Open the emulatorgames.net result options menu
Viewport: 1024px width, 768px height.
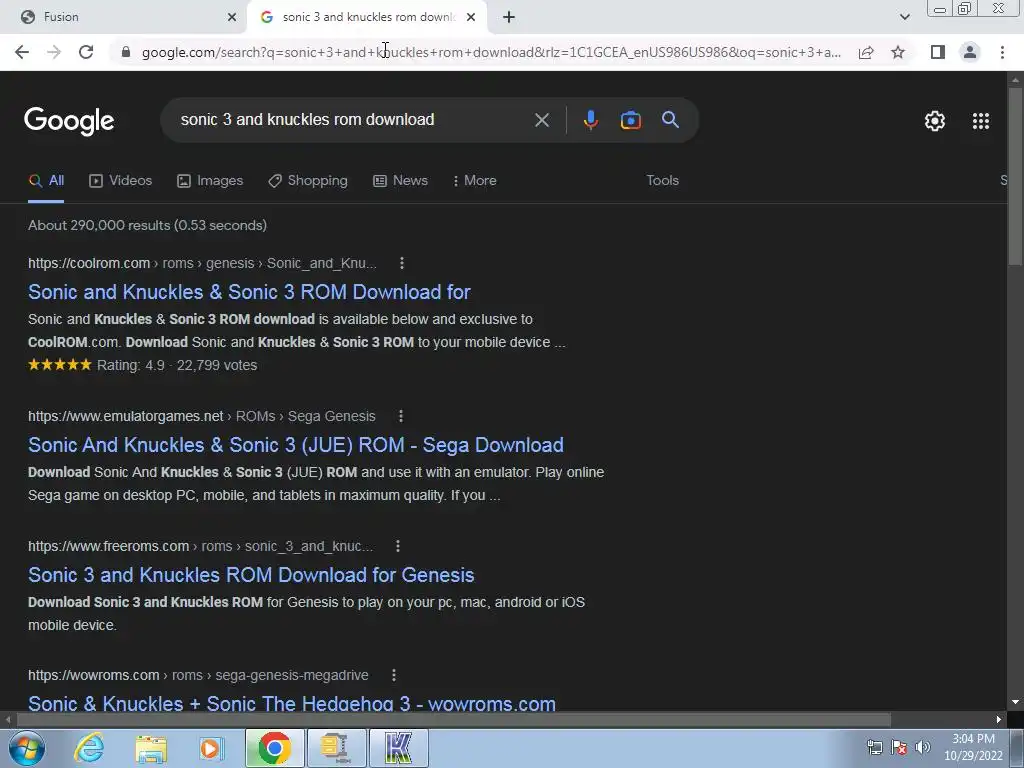coord(401,416)
